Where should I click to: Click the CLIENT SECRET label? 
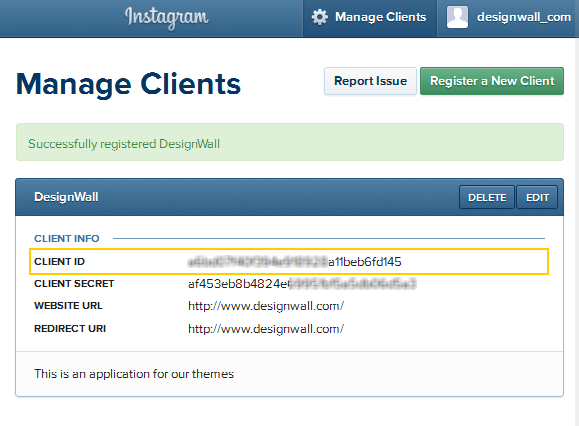(74, 284)
